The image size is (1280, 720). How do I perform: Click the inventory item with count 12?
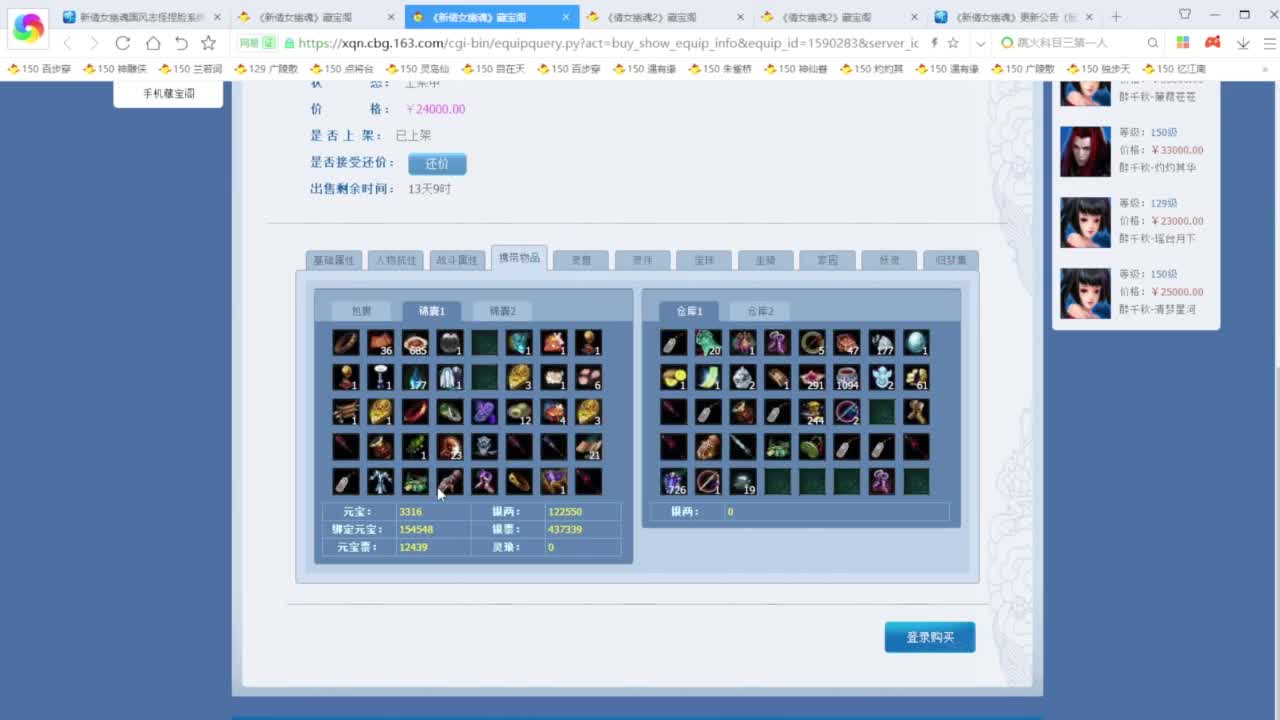coord(519,412)
